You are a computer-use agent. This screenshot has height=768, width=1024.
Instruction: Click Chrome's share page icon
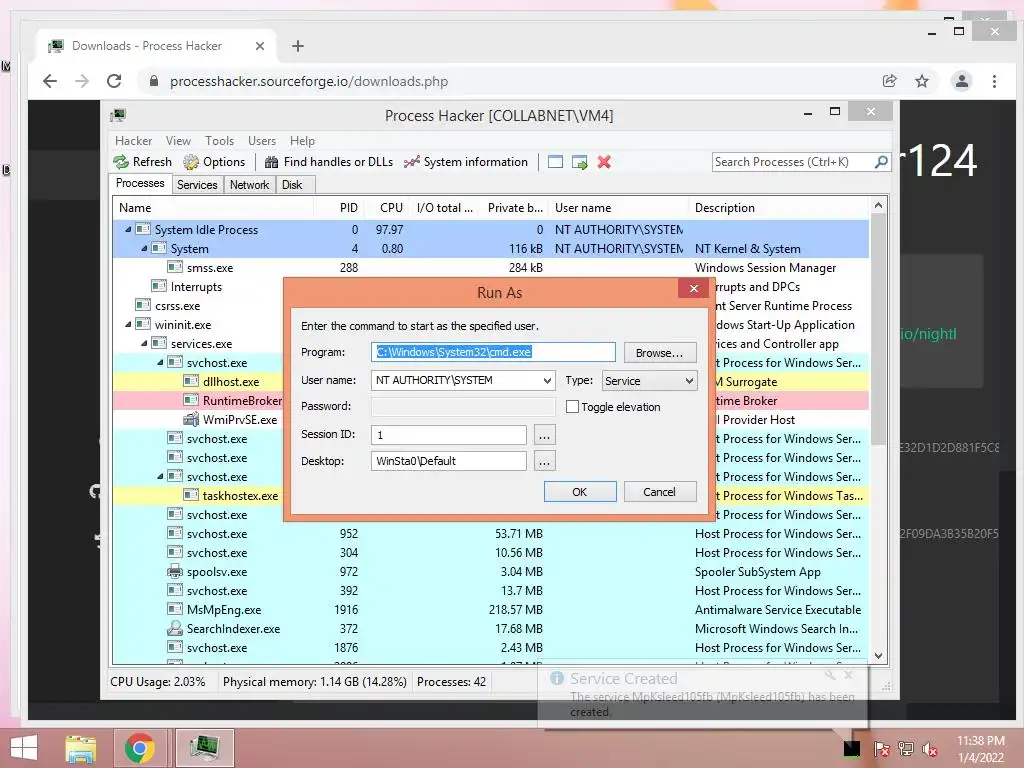point(889,81)
